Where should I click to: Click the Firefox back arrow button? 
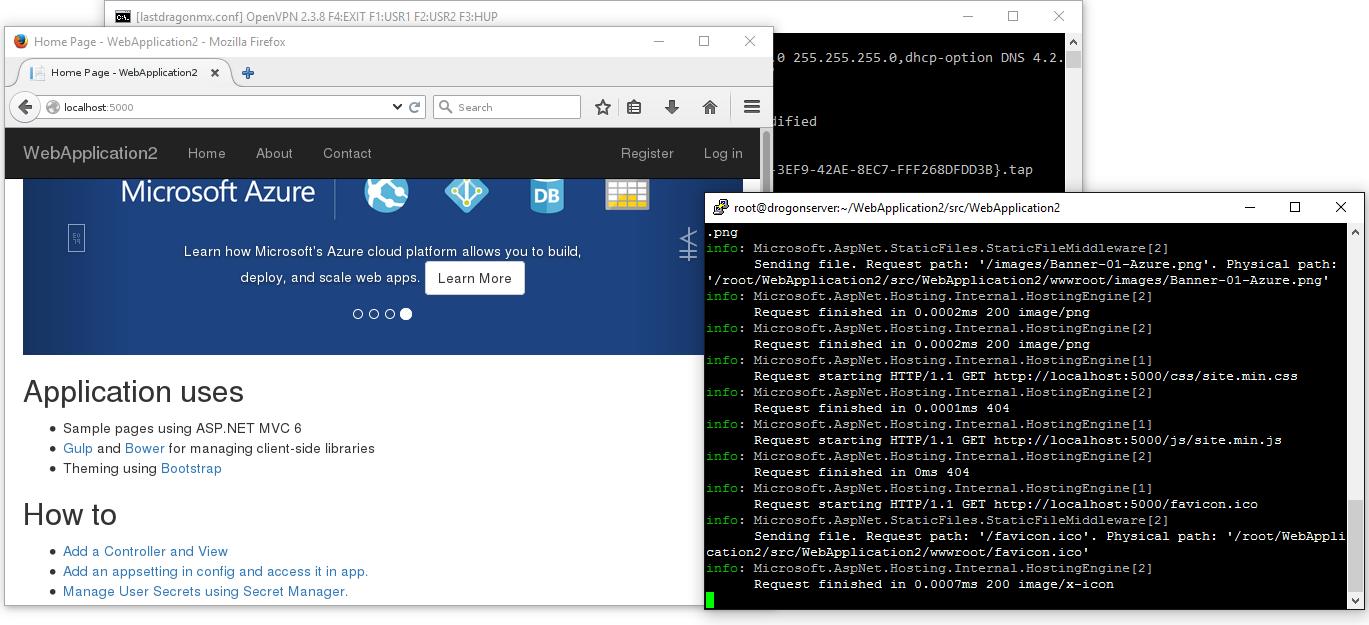click(x=25, y=107)
